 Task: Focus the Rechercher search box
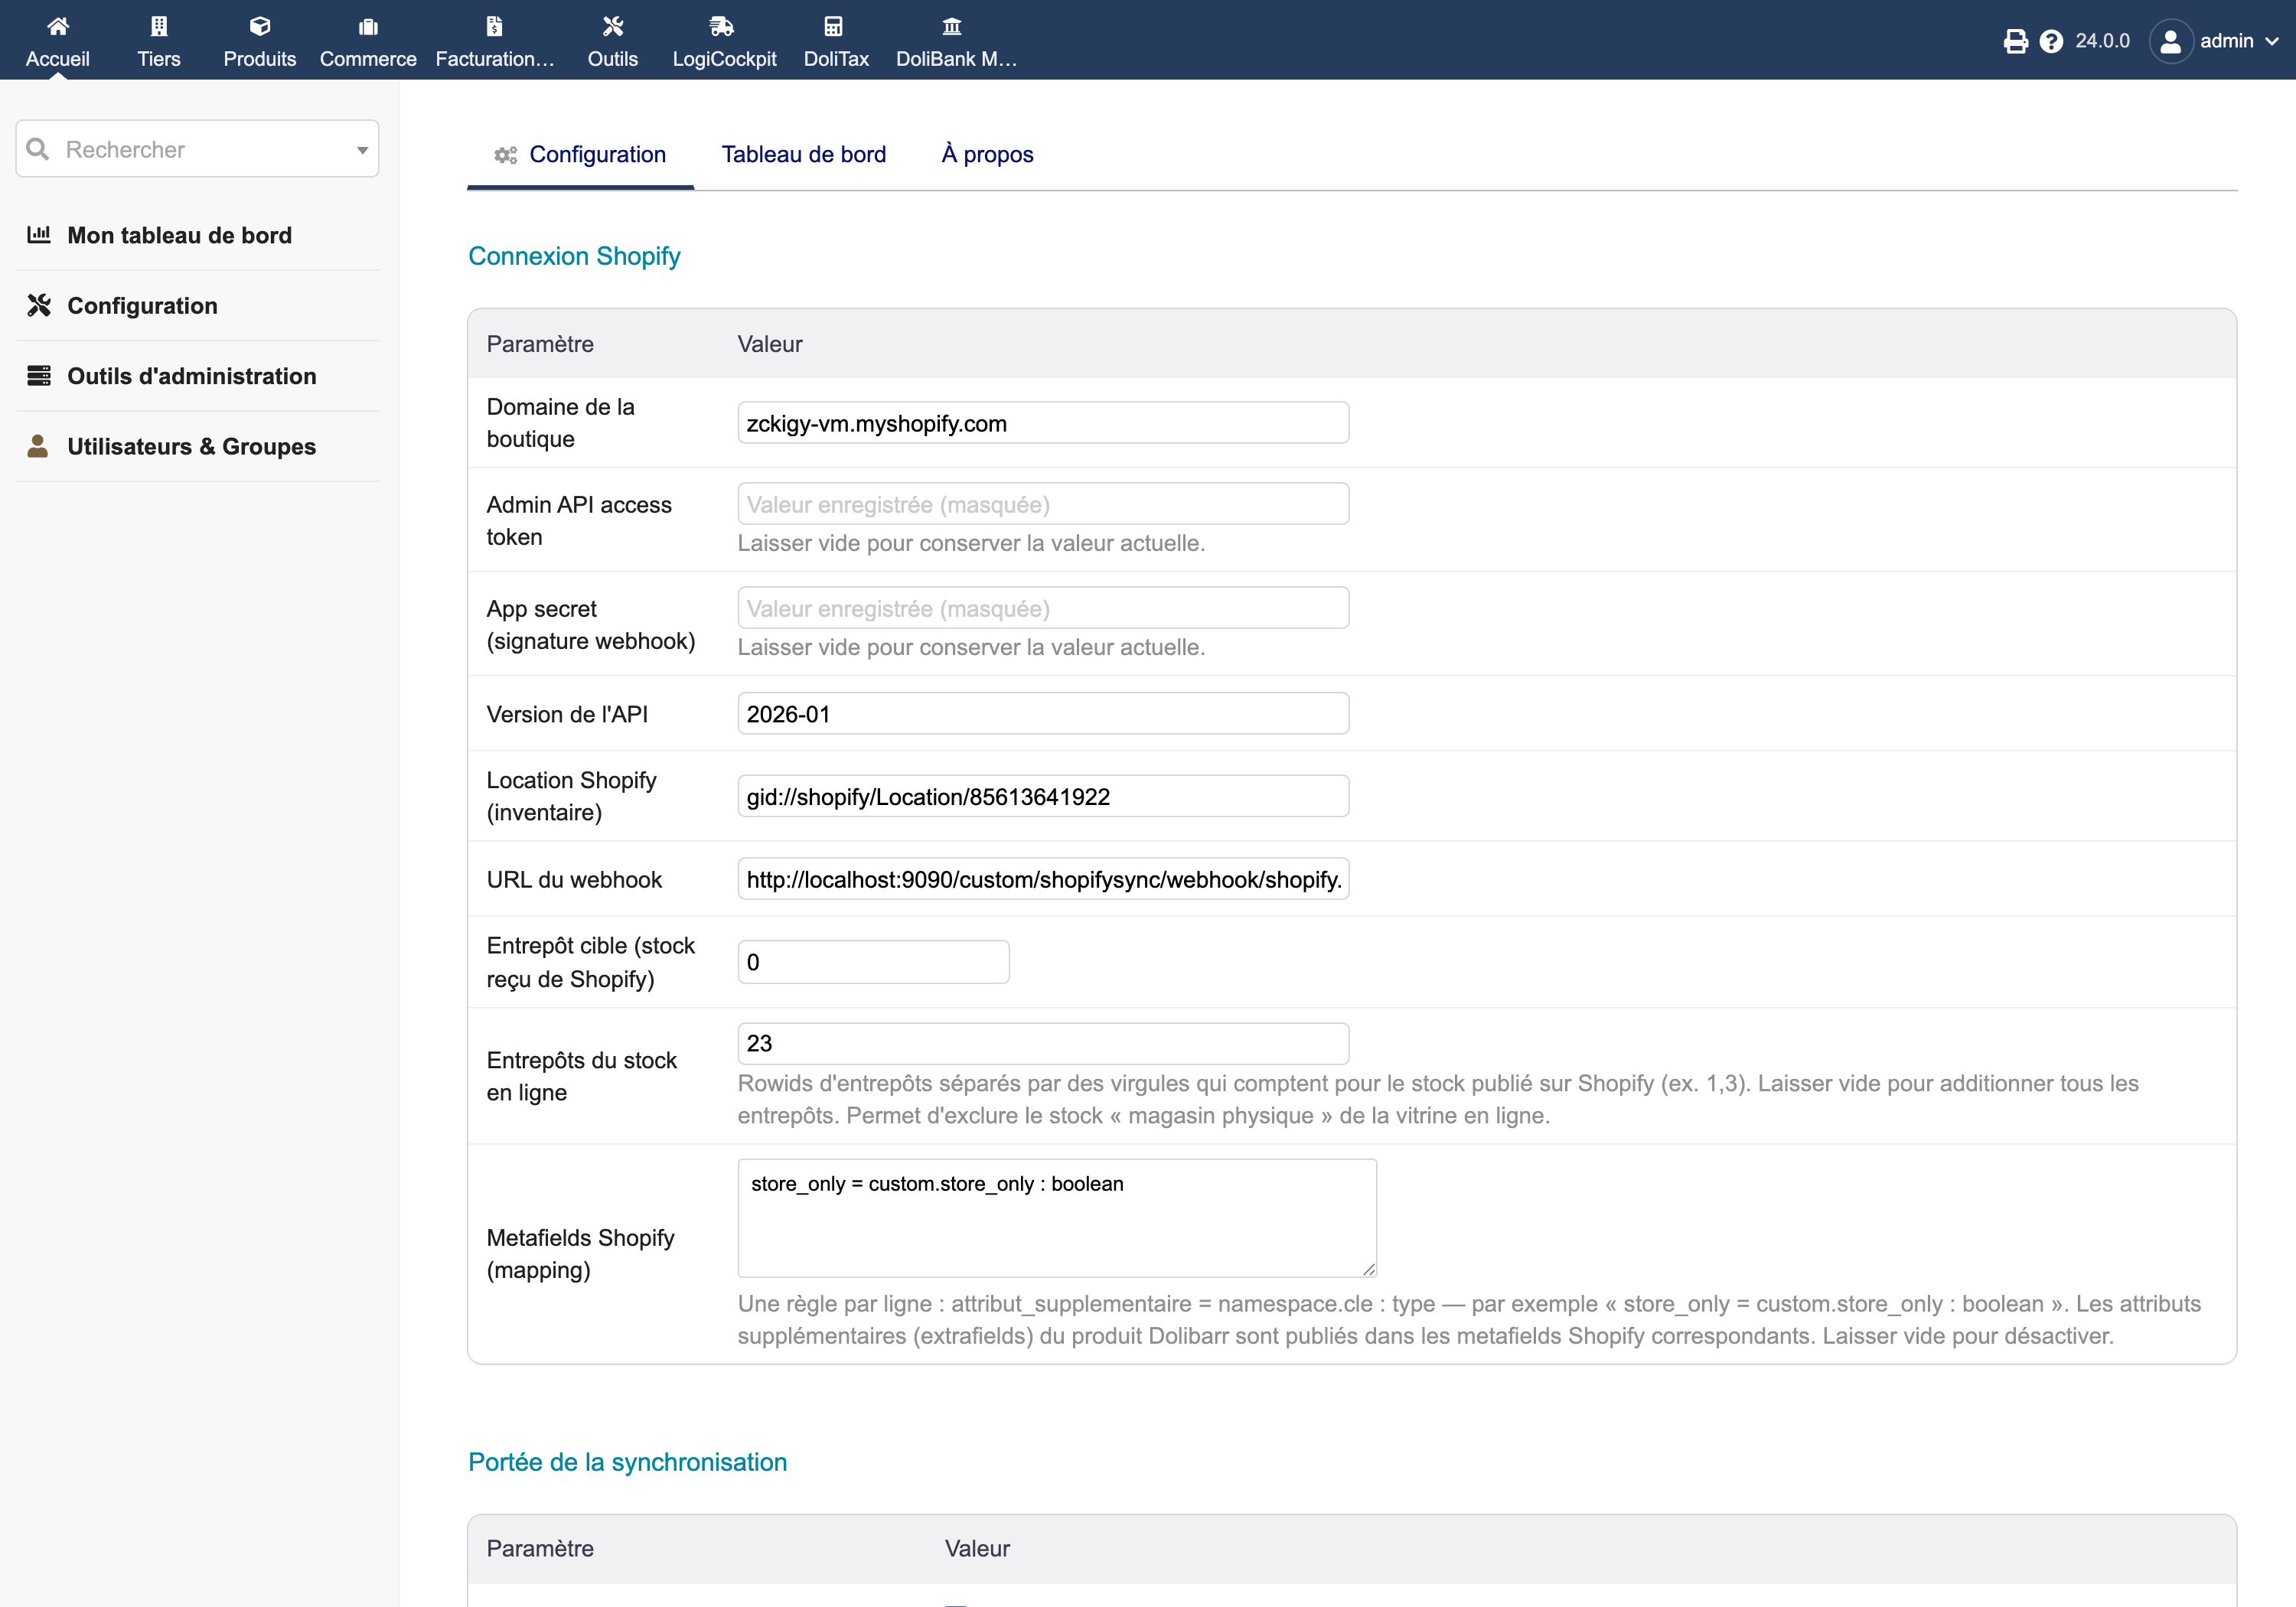pos(197,149)
